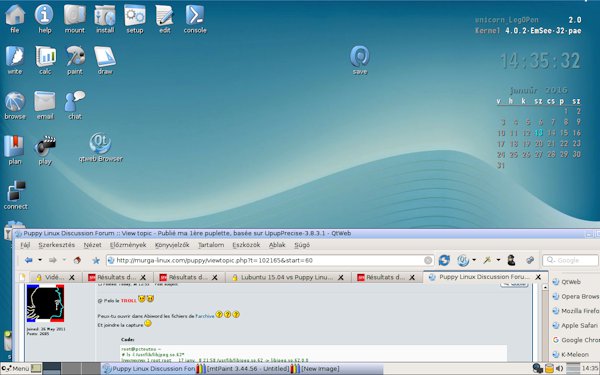Screen dimensions: 600x375
Task: Open the magic wand dropdown arrow
Action: tap(498, 260)
